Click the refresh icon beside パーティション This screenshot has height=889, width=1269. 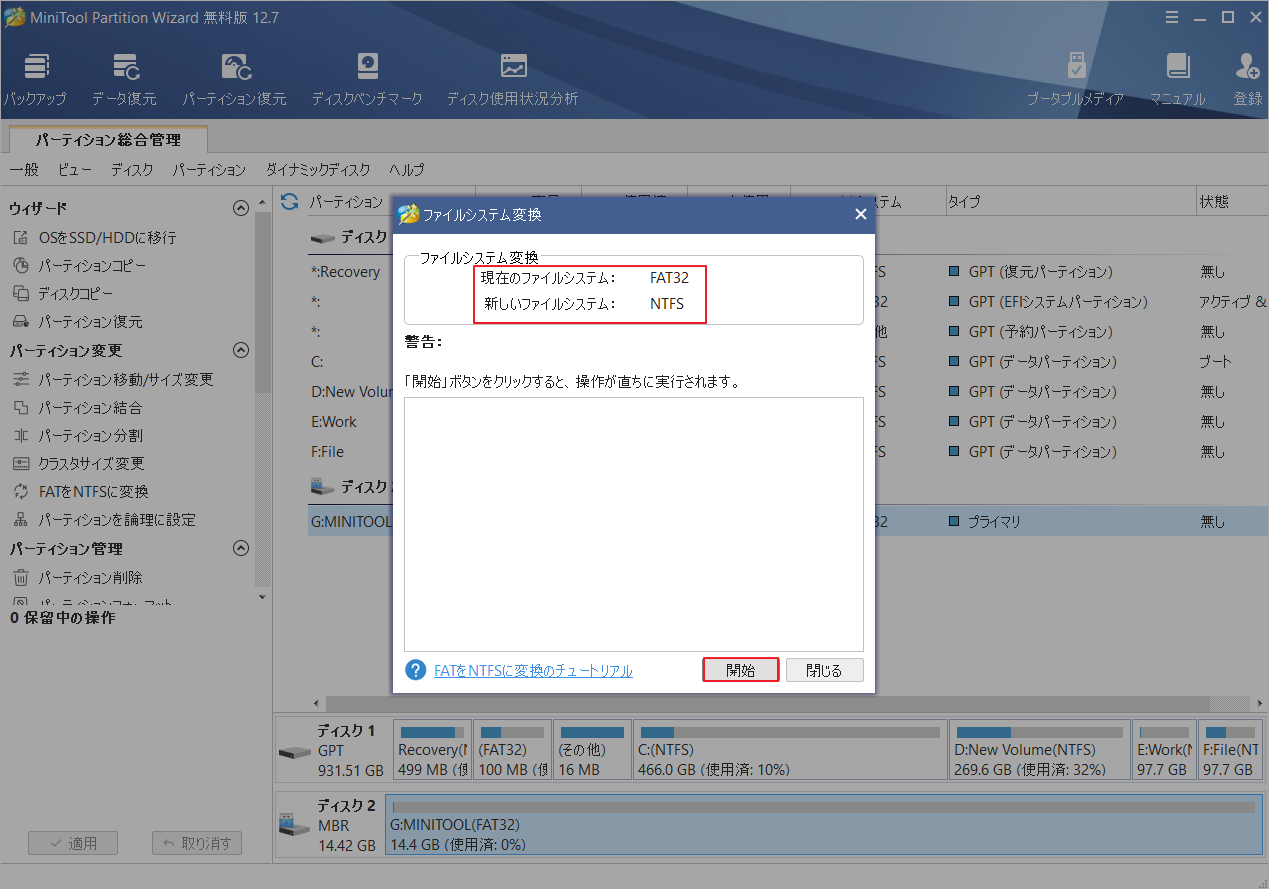289,201
